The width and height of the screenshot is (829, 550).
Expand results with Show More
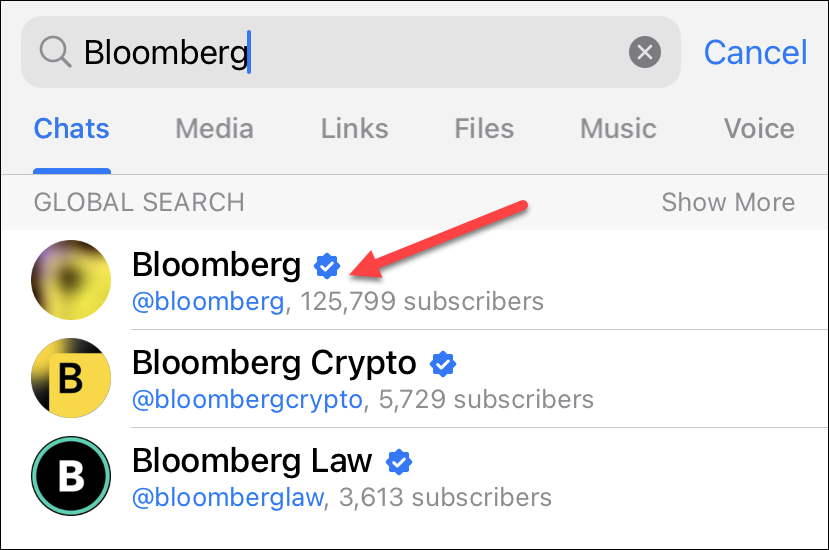(728, 202)
